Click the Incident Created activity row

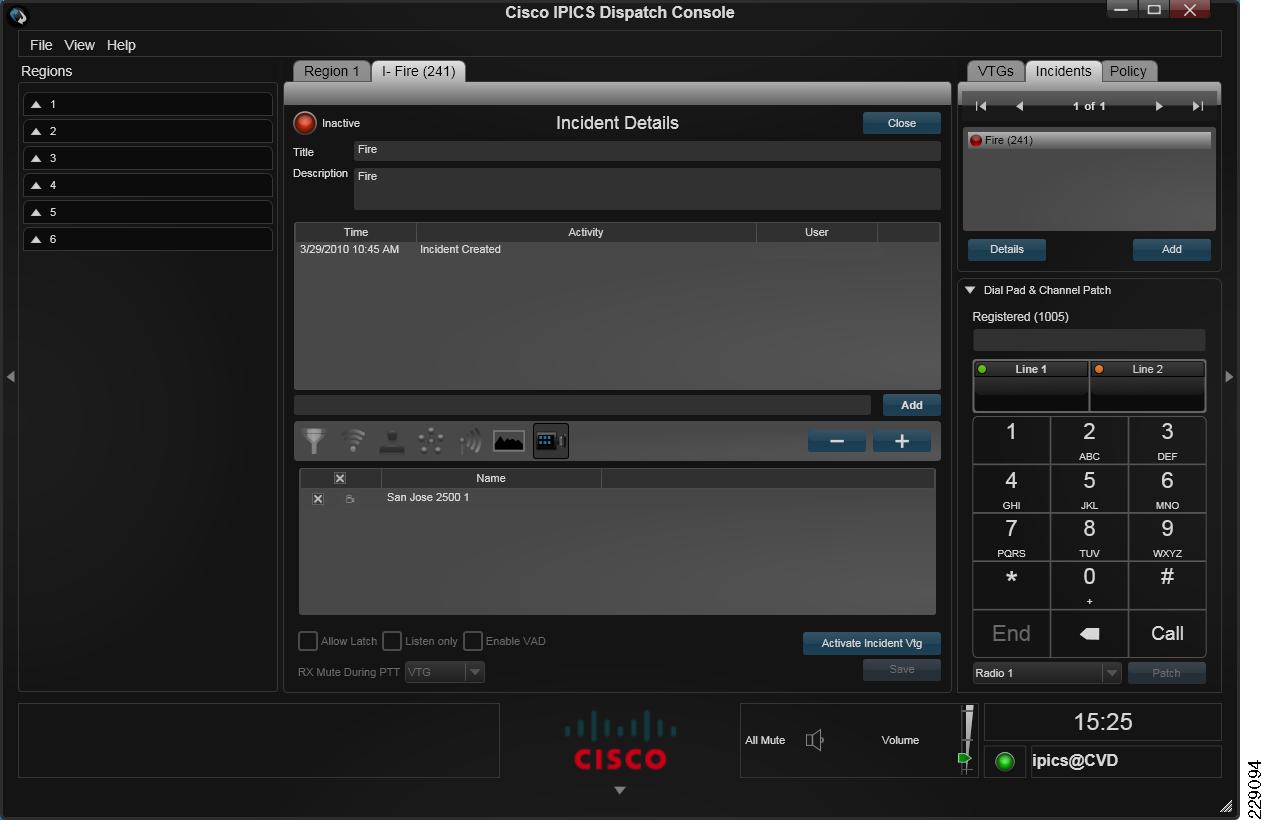click(617, 249)
